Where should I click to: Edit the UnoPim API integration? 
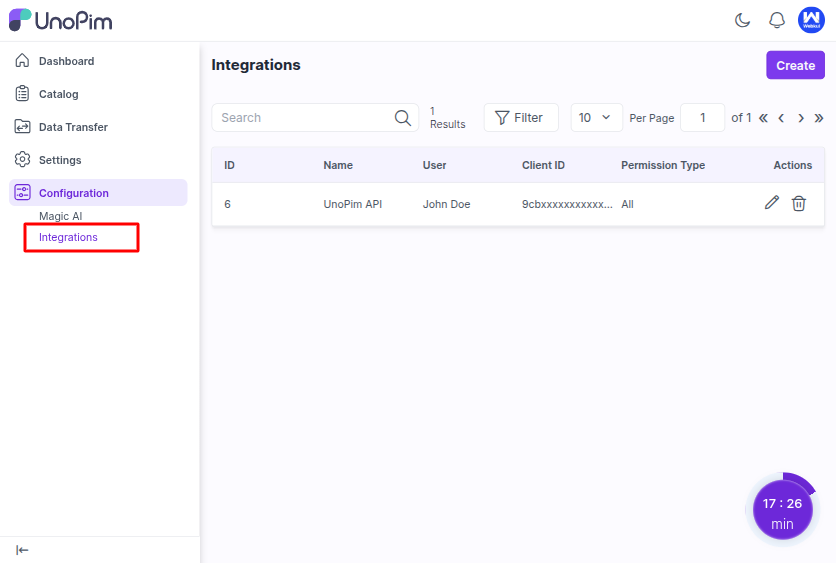tap(771, 203)
